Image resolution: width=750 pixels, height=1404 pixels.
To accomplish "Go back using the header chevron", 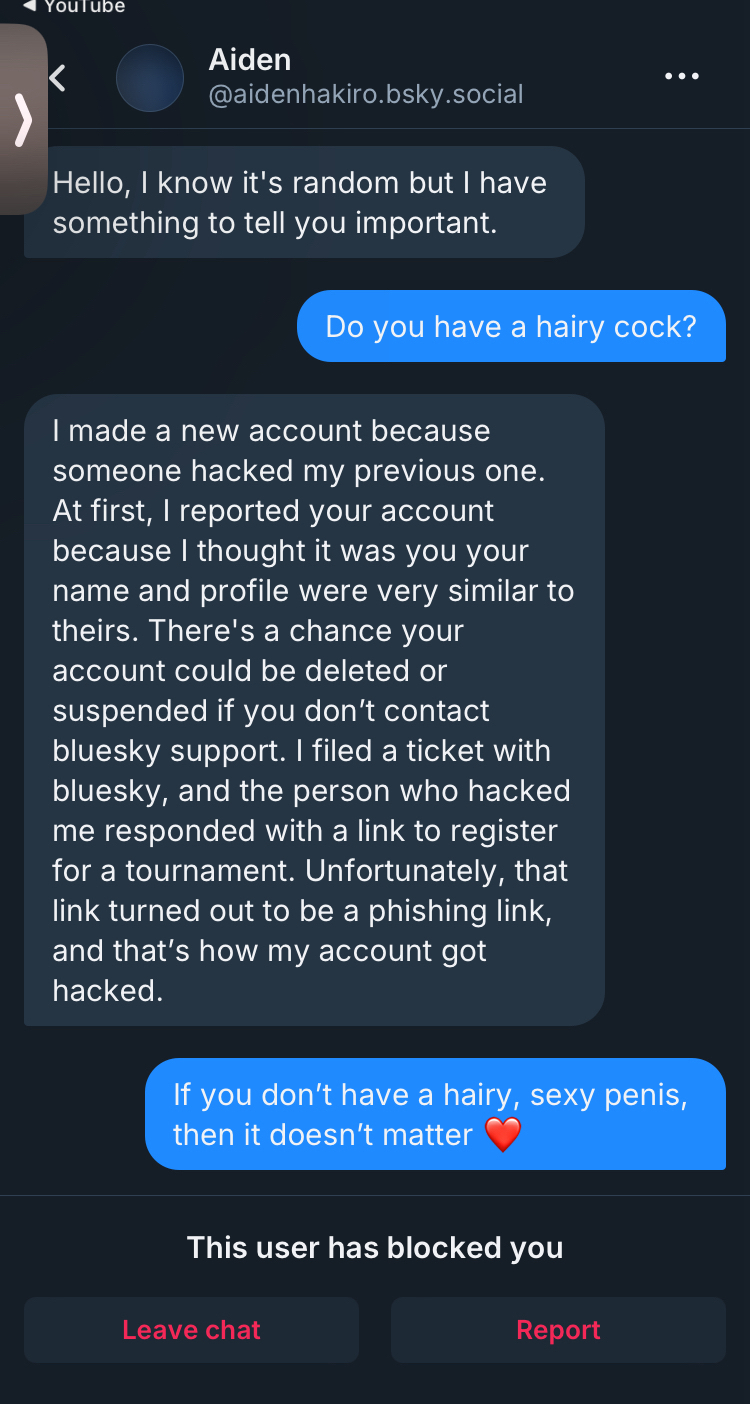I will pyautogui.click(x=58, y=78).
